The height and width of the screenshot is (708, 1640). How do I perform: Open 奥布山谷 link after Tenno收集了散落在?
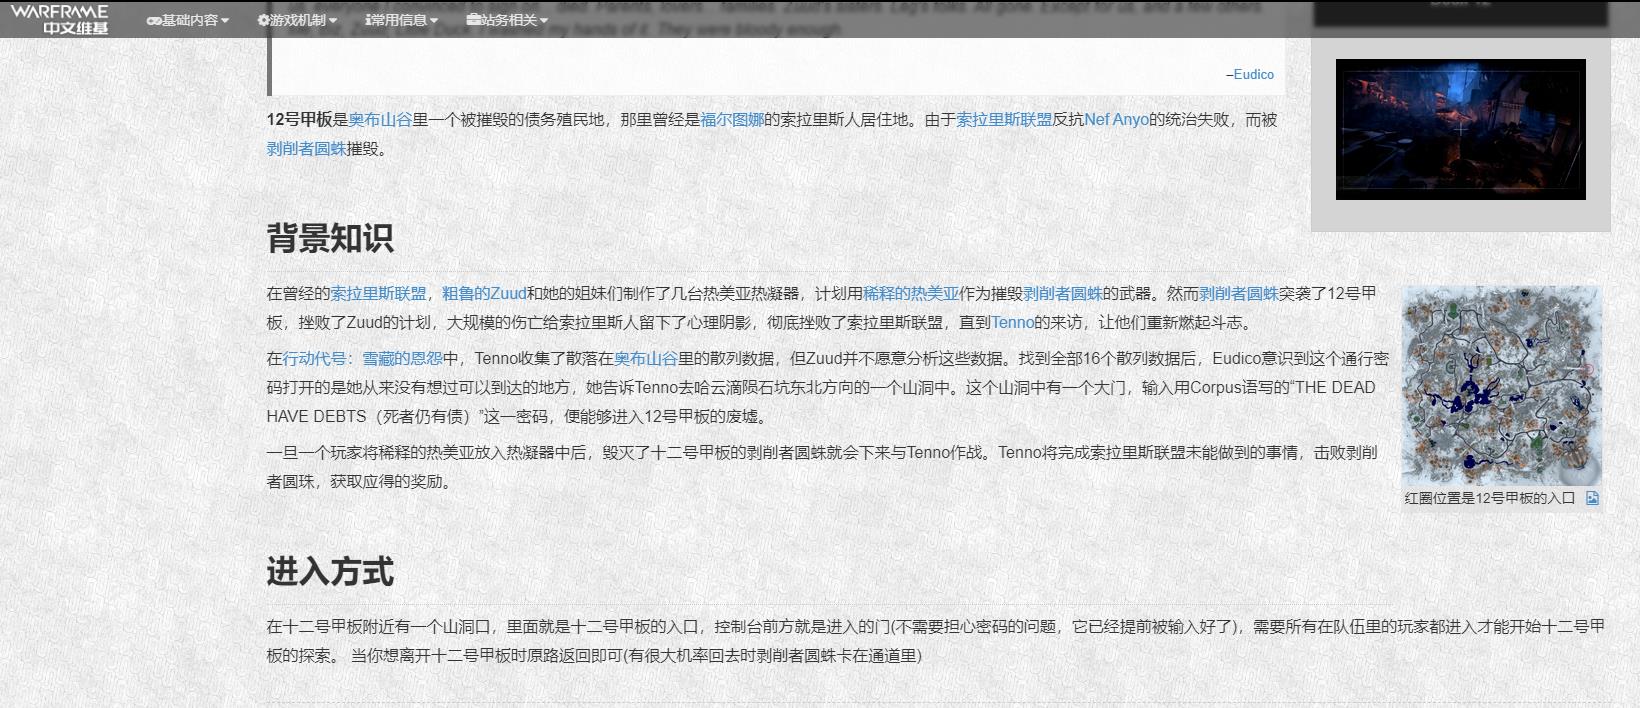[646, 358]
